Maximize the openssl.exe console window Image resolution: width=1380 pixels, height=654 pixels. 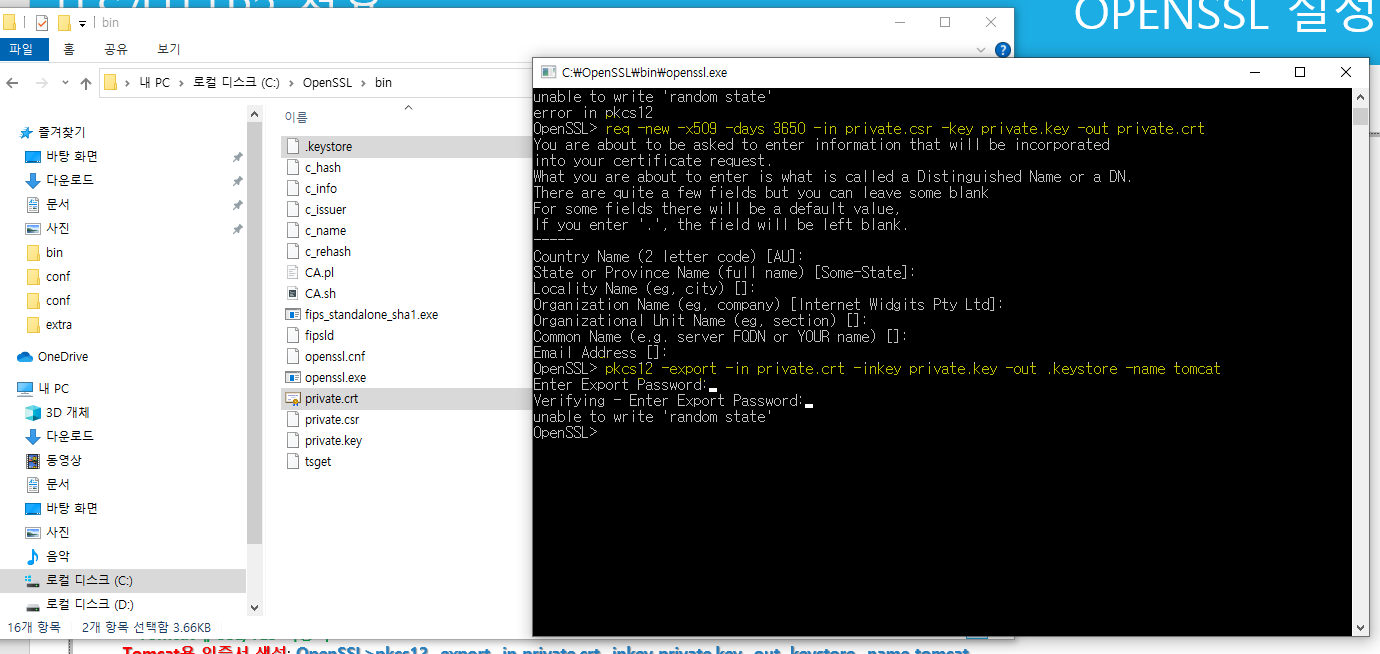(x=1300, y=72)
